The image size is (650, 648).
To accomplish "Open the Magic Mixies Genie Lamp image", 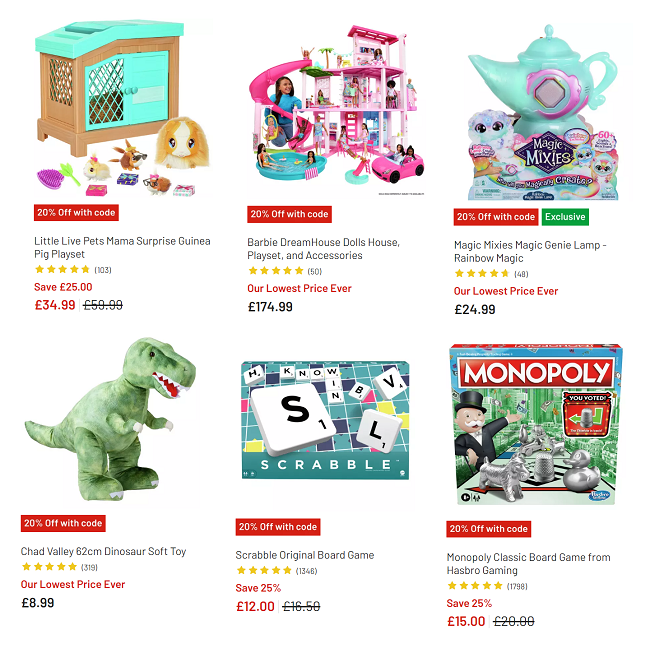I will (543, 112).
